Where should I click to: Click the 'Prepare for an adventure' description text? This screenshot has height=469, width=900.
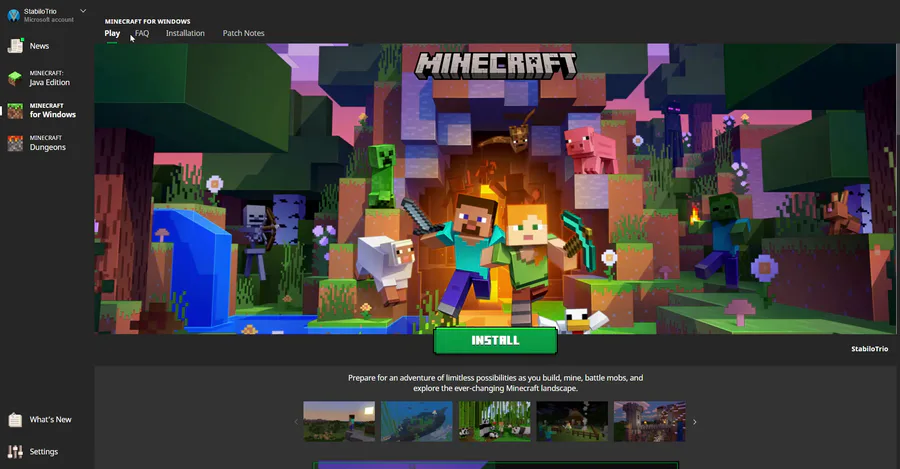495,383
